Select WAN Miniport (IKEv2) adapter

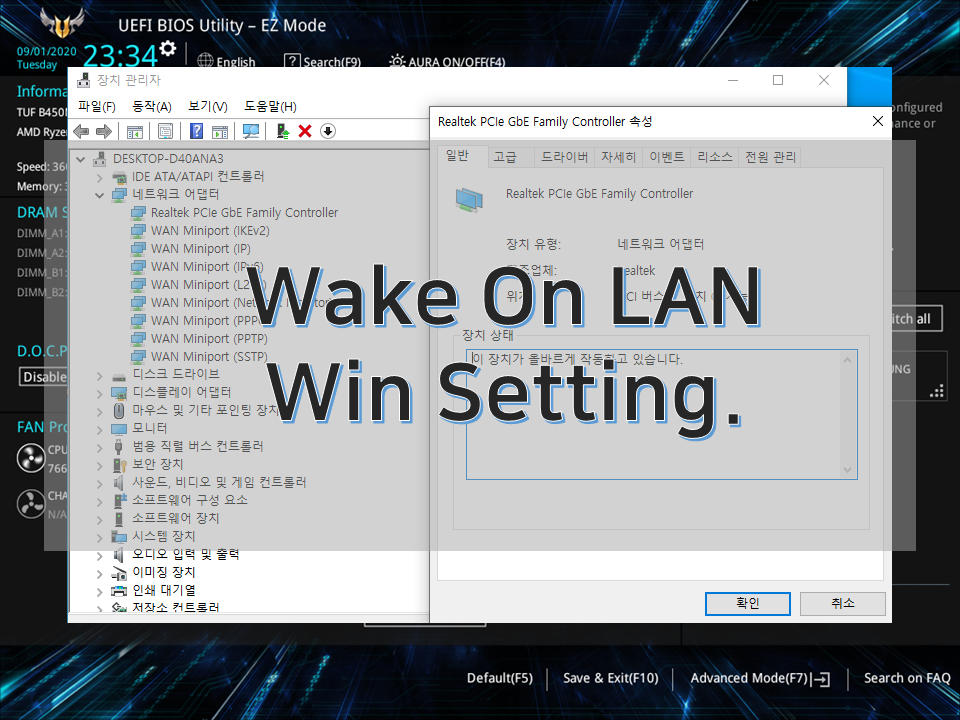[210, 231]
